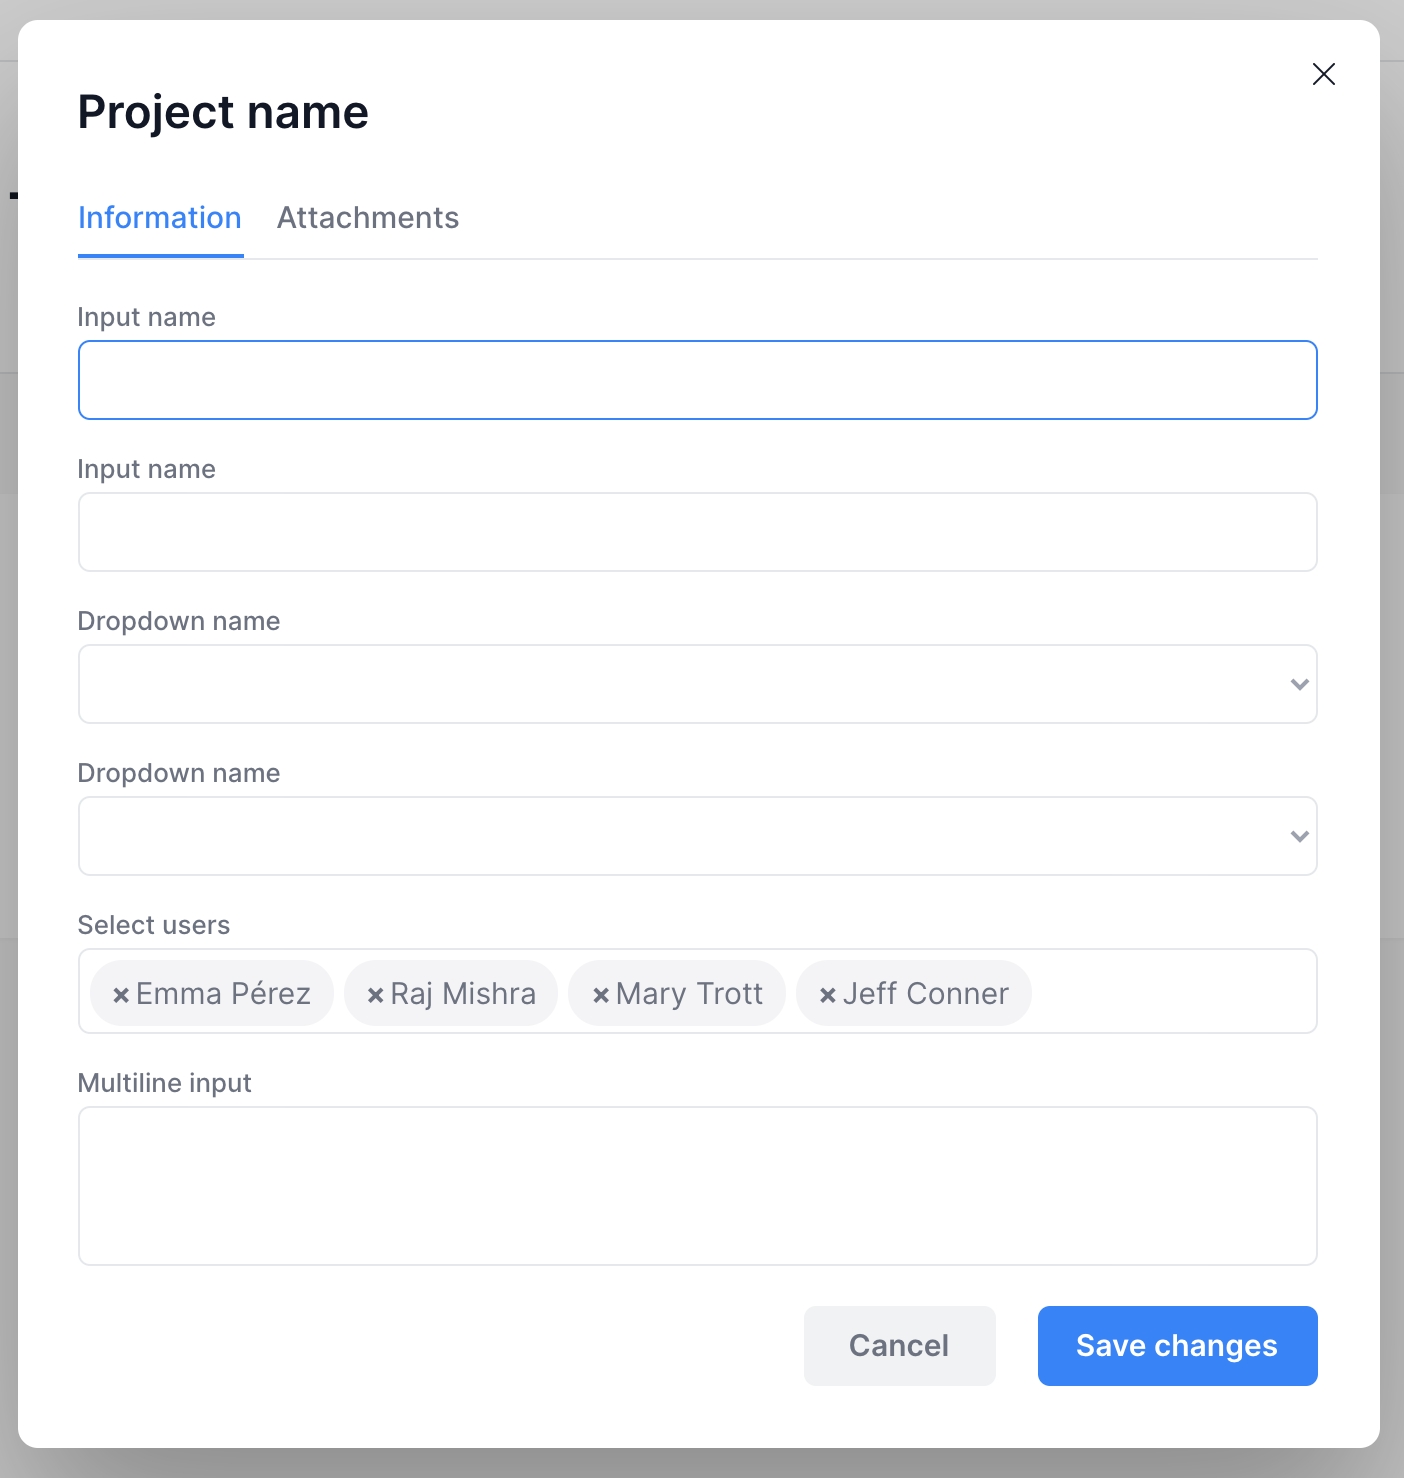Switch to the Information tab
1404x1478 pixels.
tap(160, 218)
